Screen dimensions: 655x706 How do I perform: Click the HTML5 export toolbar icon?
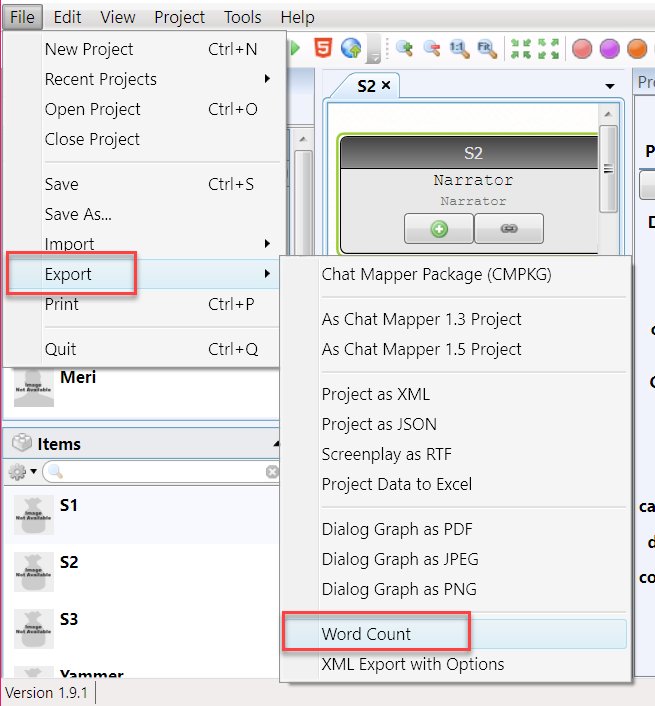click(x=323, y=48)
